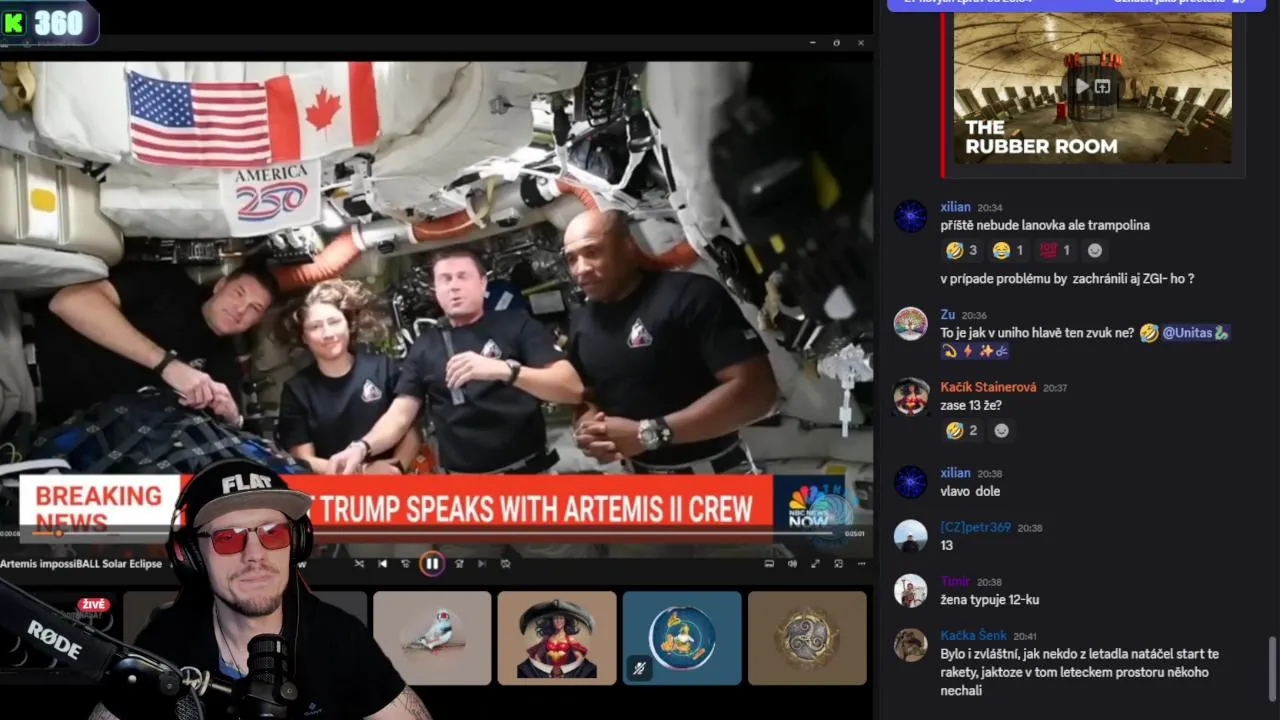The height and width of the screenshot is (720, 1280).
Task: Click the username Zu
Action: 948,315
